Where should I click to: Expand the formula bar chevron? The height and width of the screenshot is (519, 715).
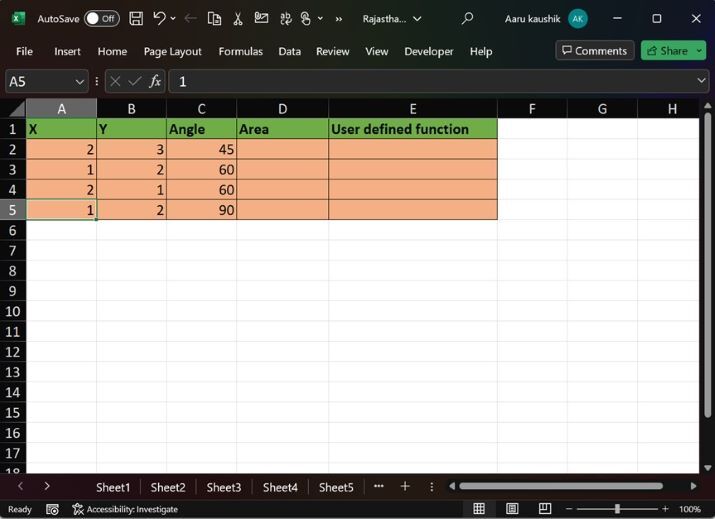[x=701, y=81]
